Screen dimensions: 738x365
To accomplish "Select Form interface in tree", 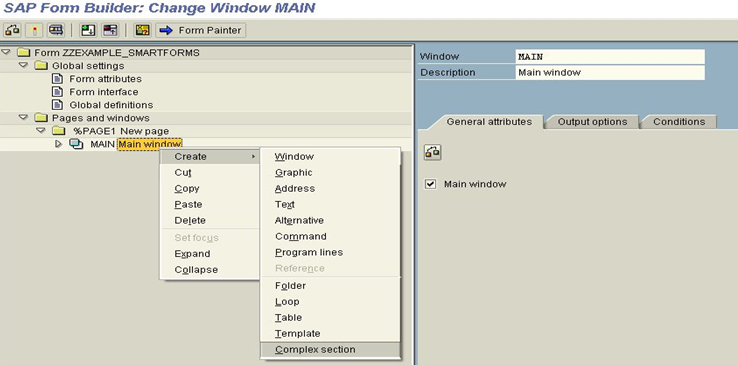I will [x=104, y=92].
